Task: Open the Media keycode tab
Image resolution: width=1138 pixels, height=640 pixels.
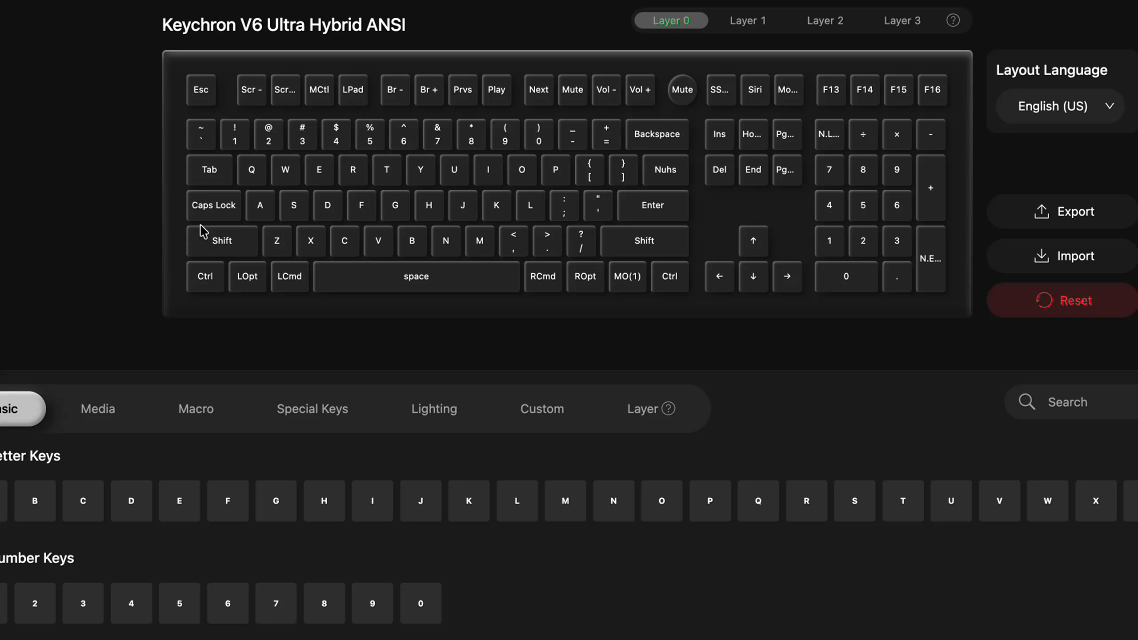Action: tap(98, 409)
